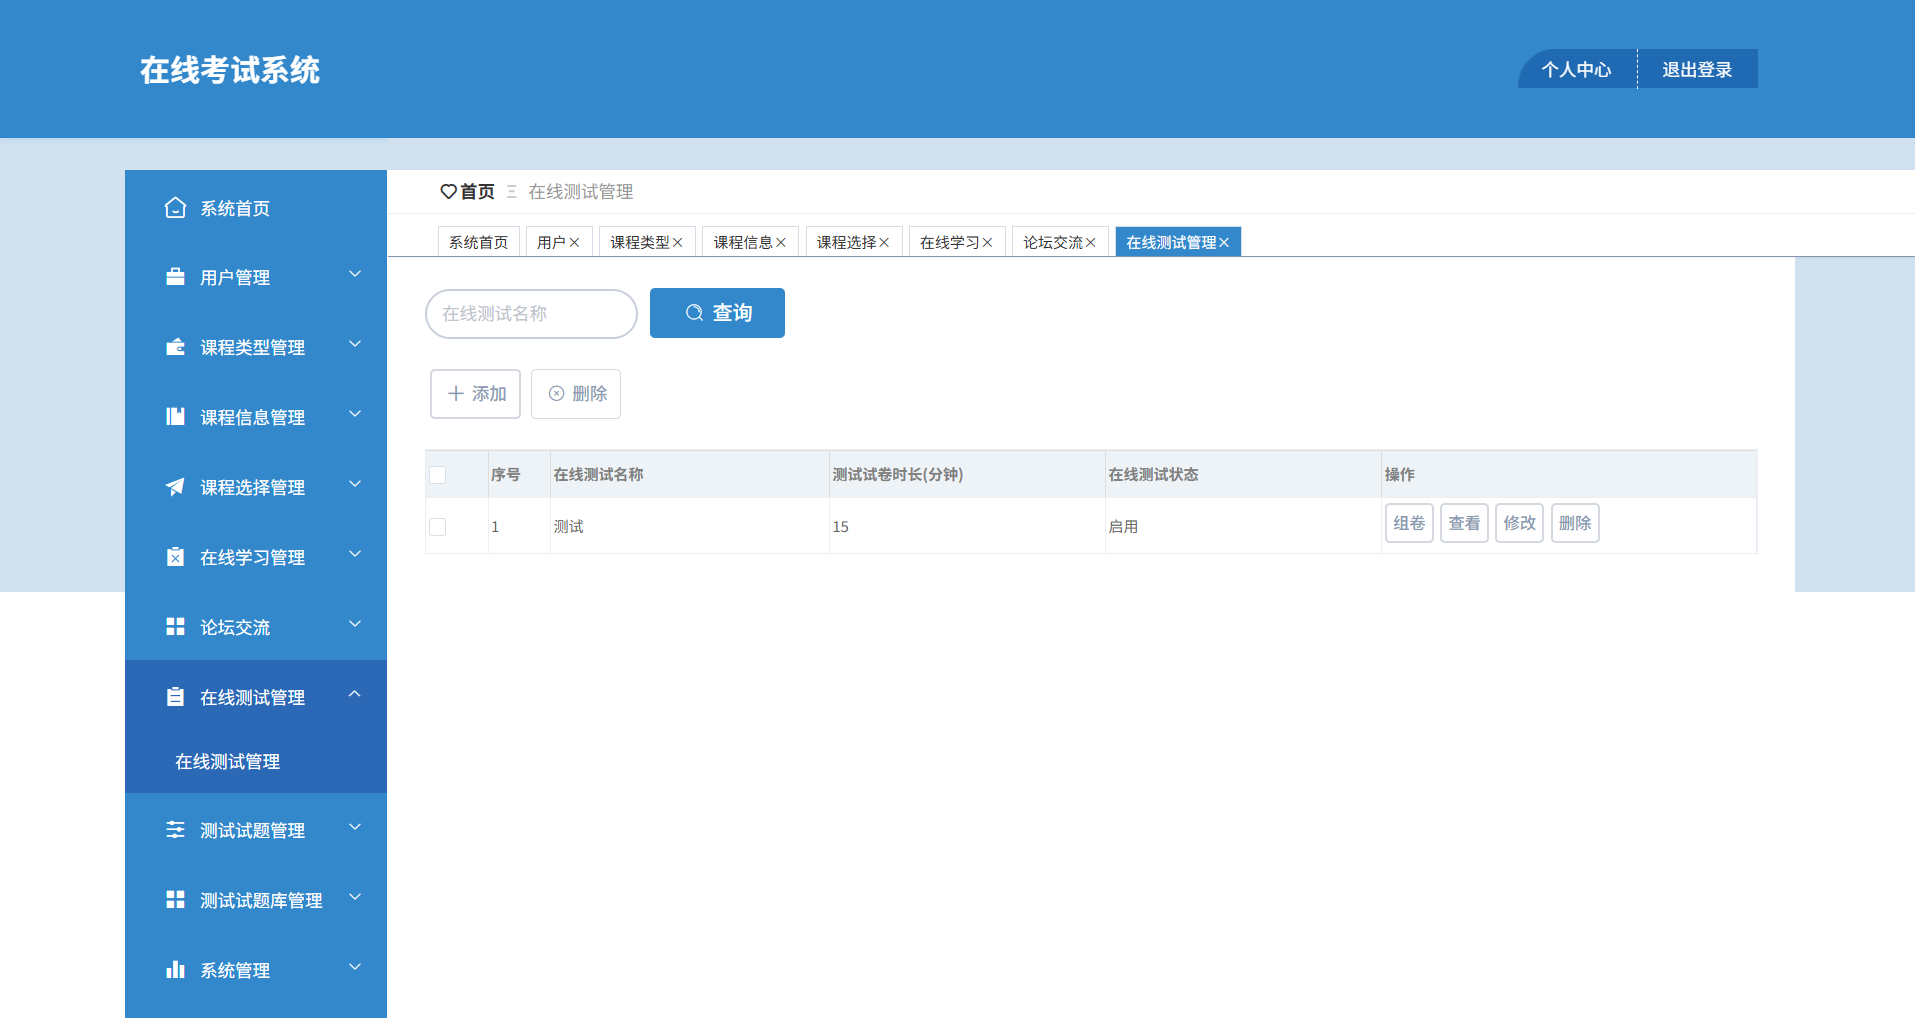
Task: Focus the 在线测试名称 search field
Action: pos(531,314)
